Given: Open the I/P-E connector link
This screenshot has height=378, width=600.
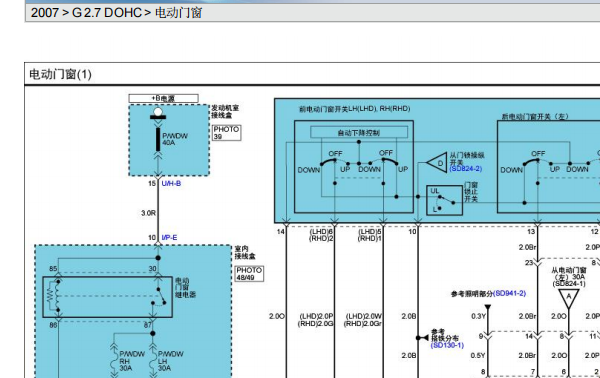Looking at the screenshot, I should pyautogui.click(x=169, y=238).
